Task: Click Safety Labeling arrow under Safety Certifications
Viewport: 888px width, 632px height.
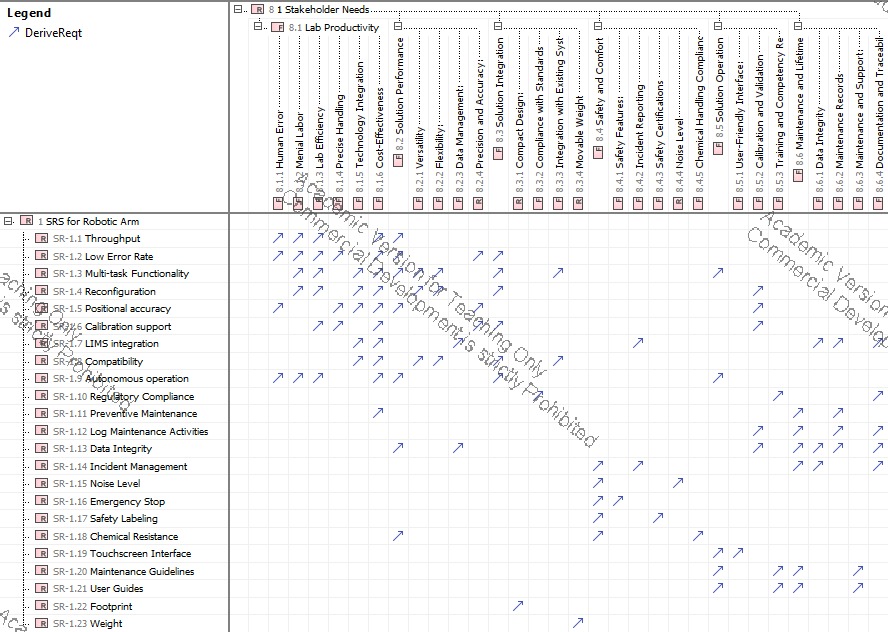Action: (x=658, y=518)
